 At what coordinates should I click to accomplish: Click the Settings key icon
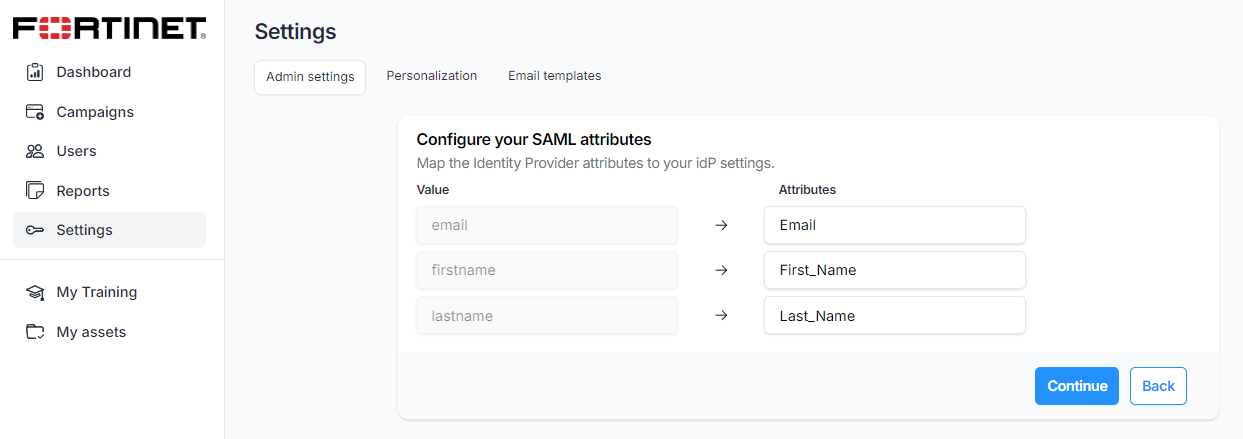tap(35, 230)
